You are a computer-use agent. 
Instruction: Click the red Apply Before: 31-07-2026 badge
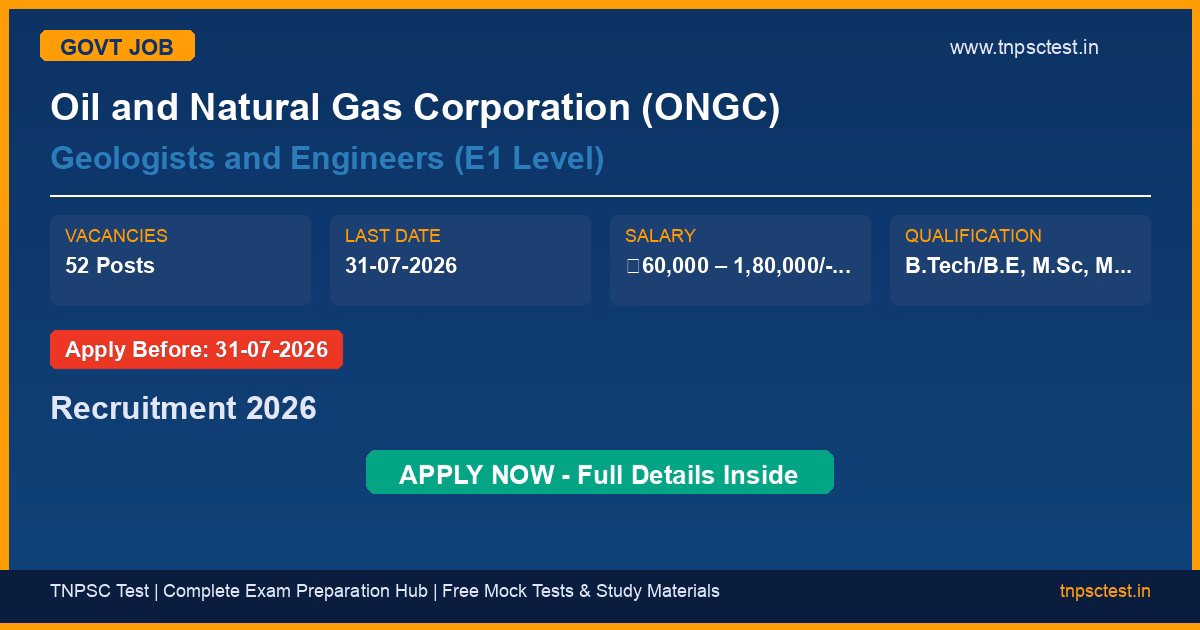[x=196, y=350]
